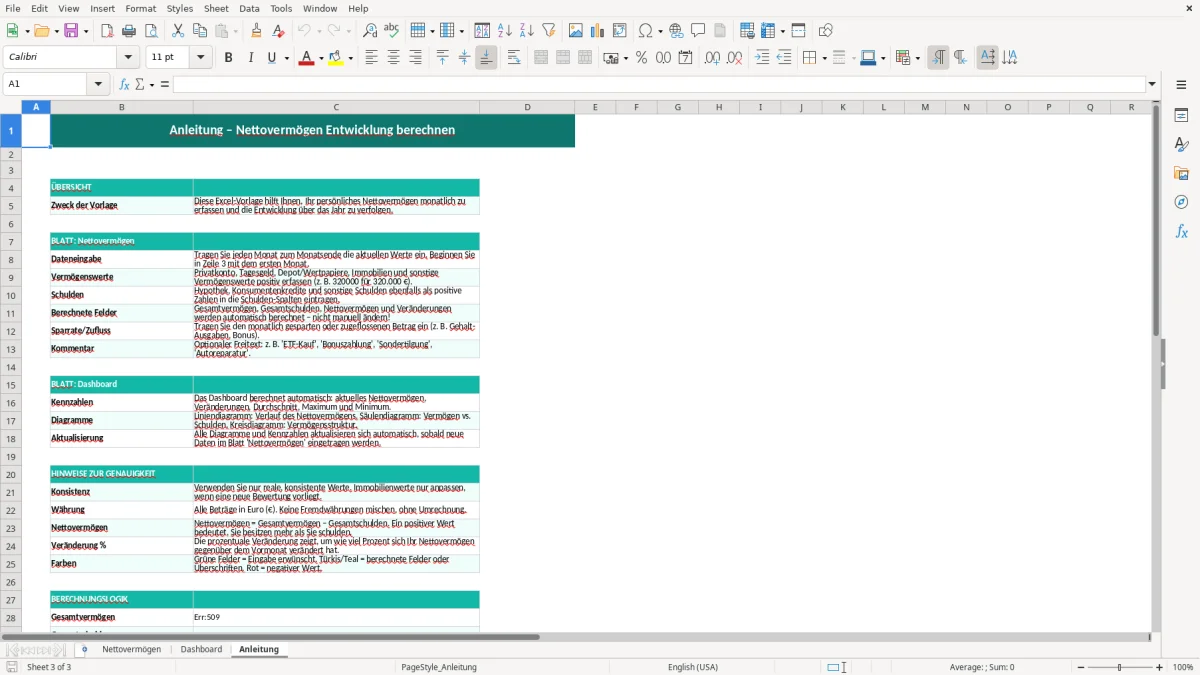Click column header C
This screenshot has width=1200, height=675.
coord(336,107)
